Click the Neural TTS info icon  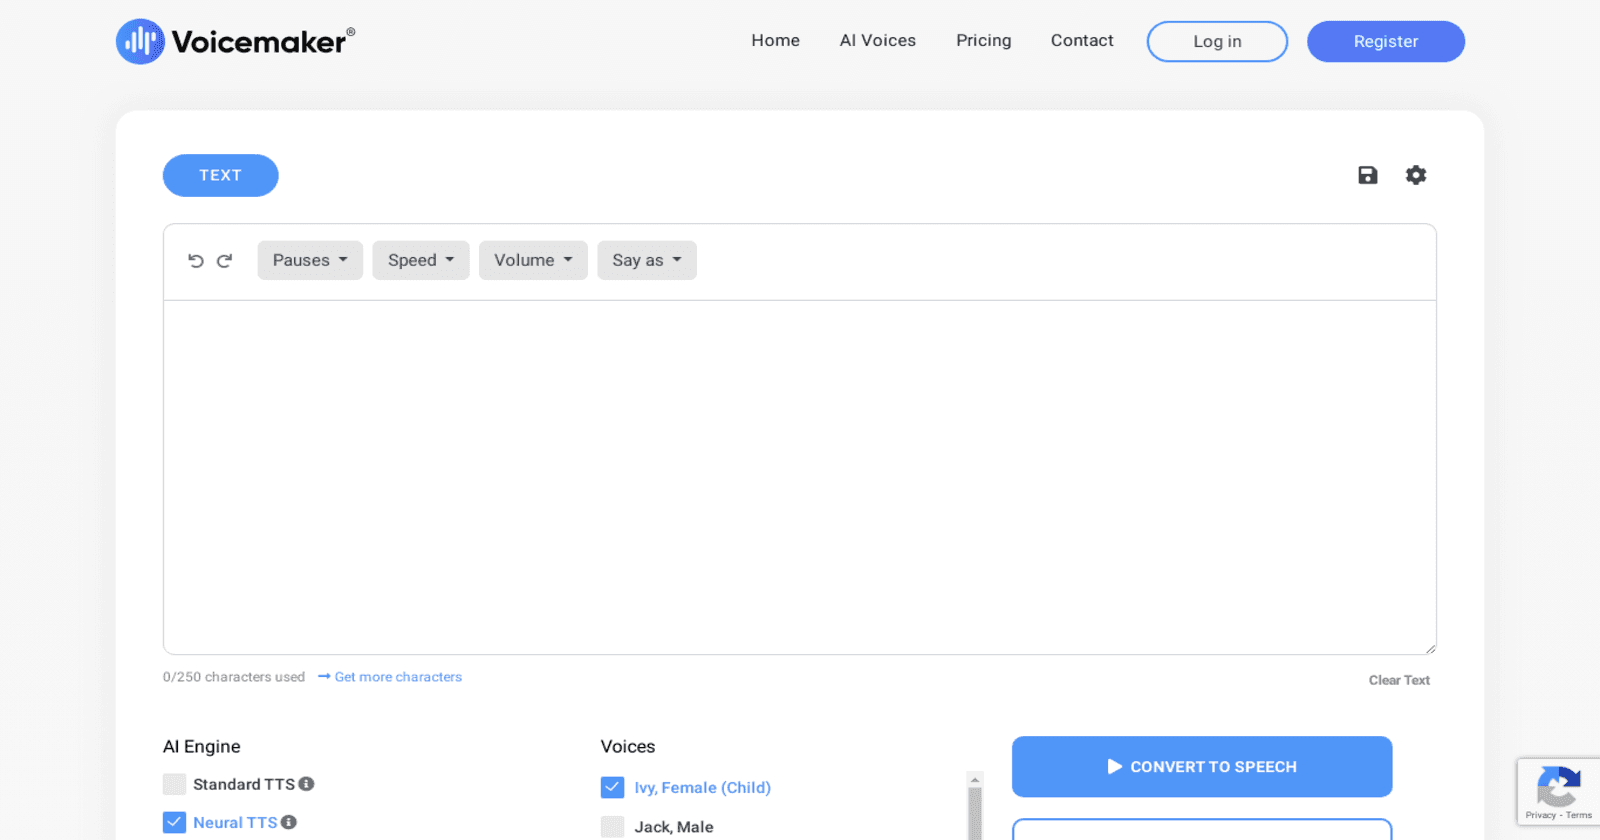pos(289,822)
